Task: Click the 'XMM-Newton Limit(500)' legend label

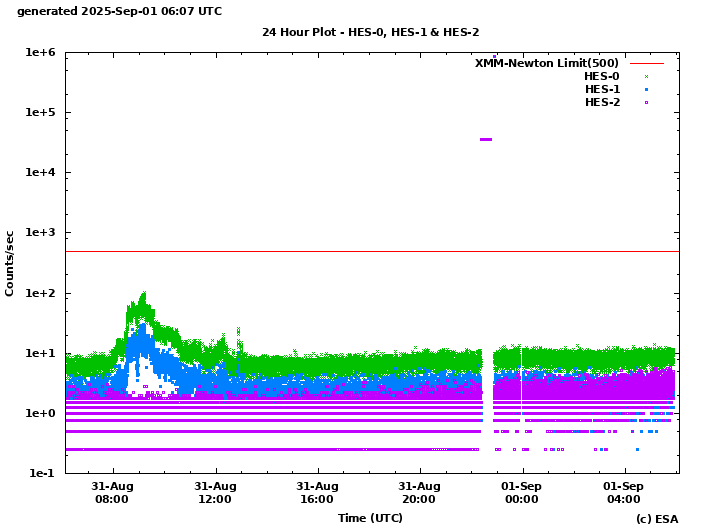Action: point(546,63)
